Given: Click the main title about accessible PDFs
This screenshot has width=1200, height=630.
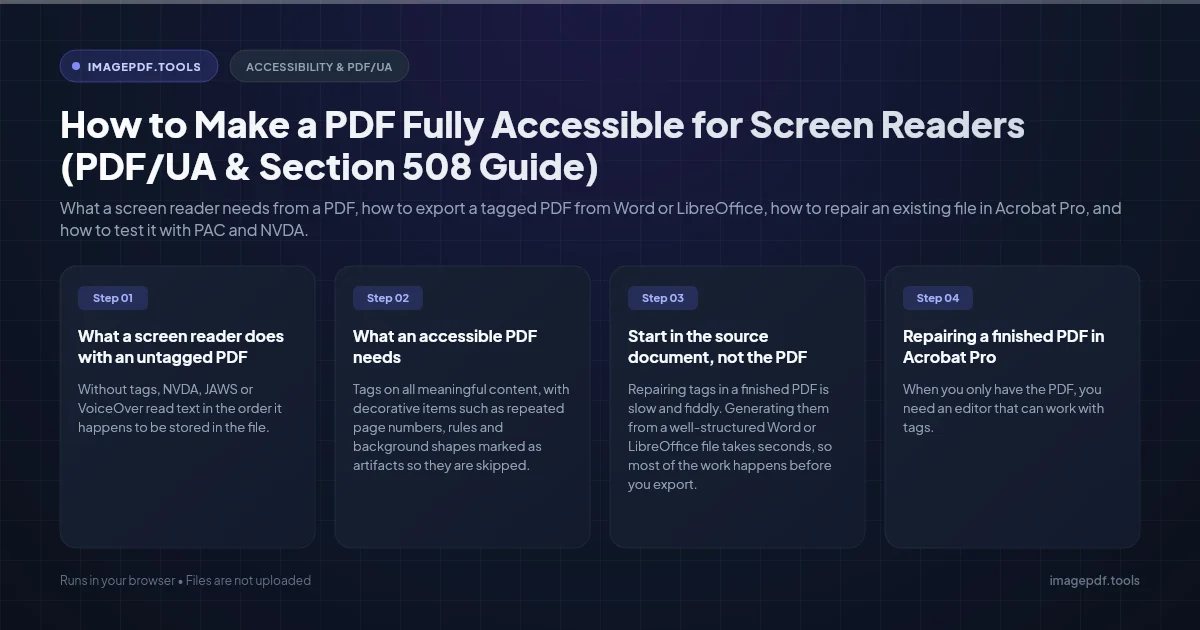Looking at the screenshot, I should [543, 147].
